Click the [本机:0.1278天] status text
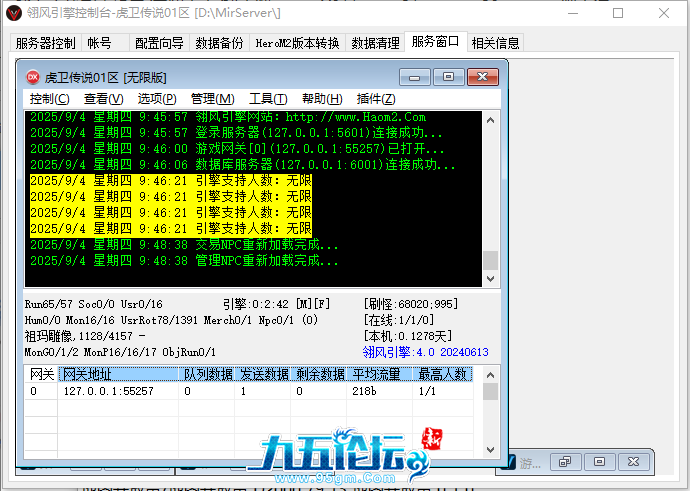Screen dimensions: 690x491 [407, 336]
